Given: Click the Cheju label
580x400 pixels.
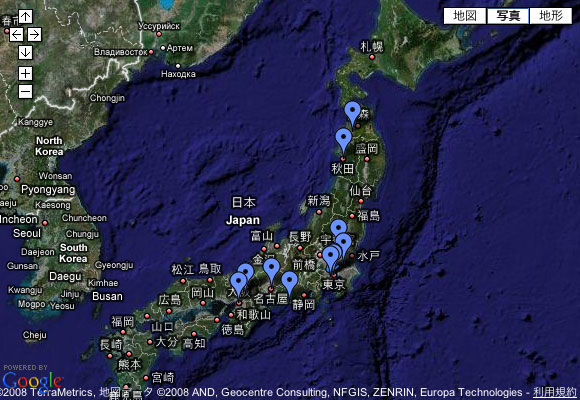Looking at the screenshot, I should [34, 335].
